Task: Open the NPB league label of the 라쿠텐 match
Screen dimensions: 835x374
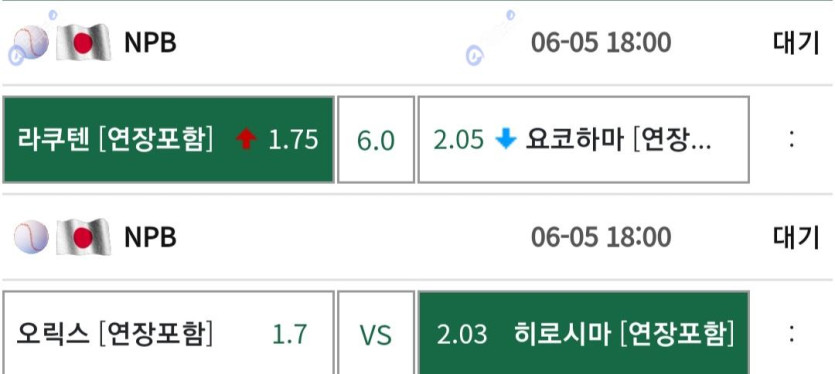Action: 150,43
